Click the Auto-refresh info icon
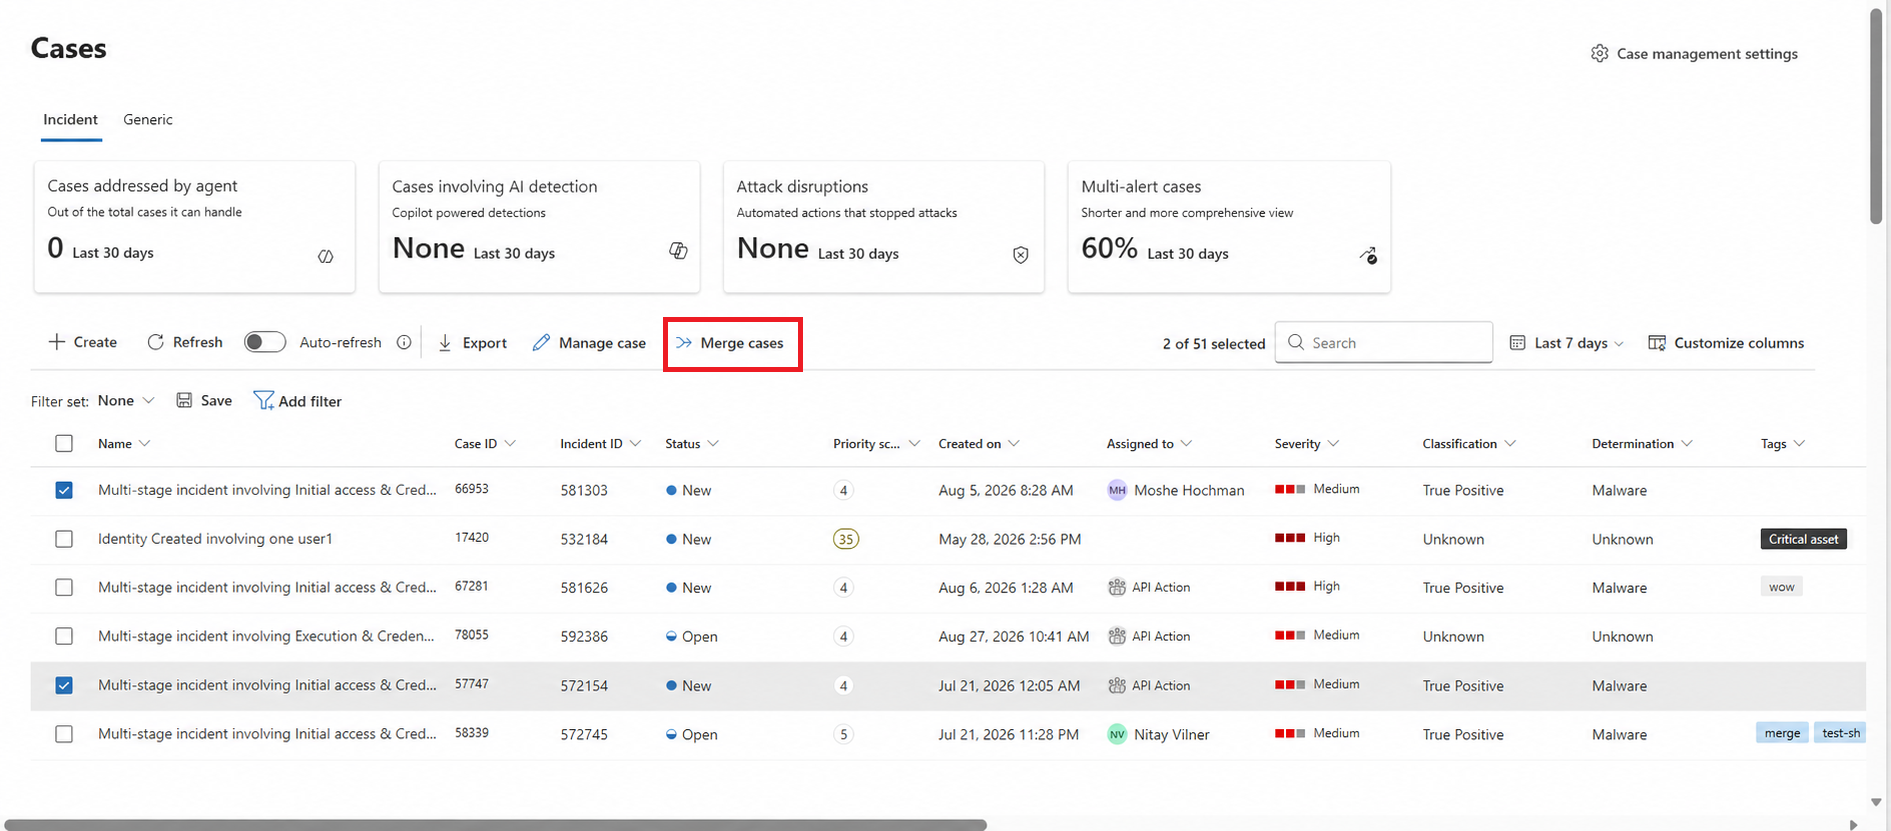This screenshot has width=1891, height=831. 404,342
